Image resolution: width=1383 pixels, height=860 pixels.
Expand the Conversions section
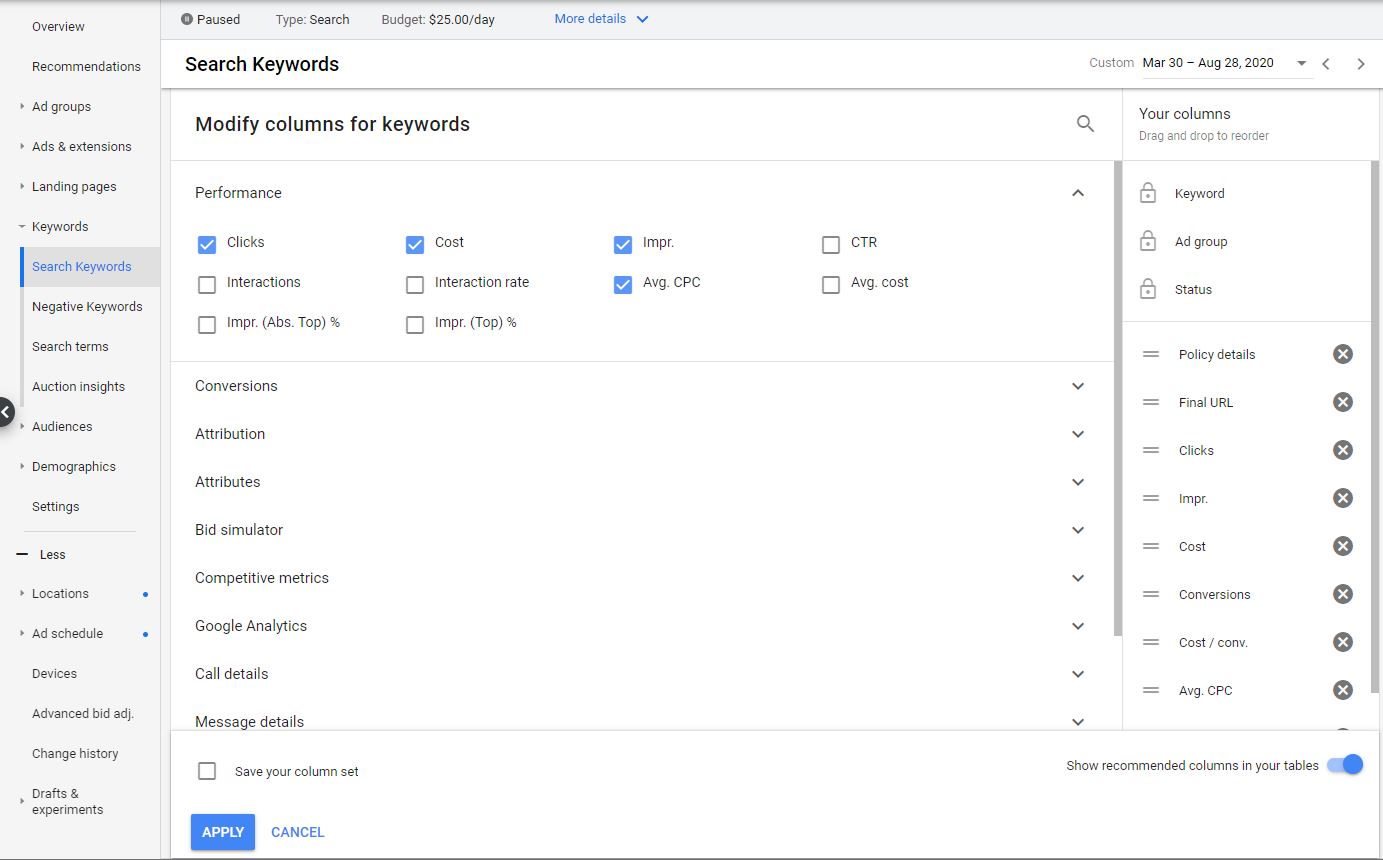coord(1078,386)
